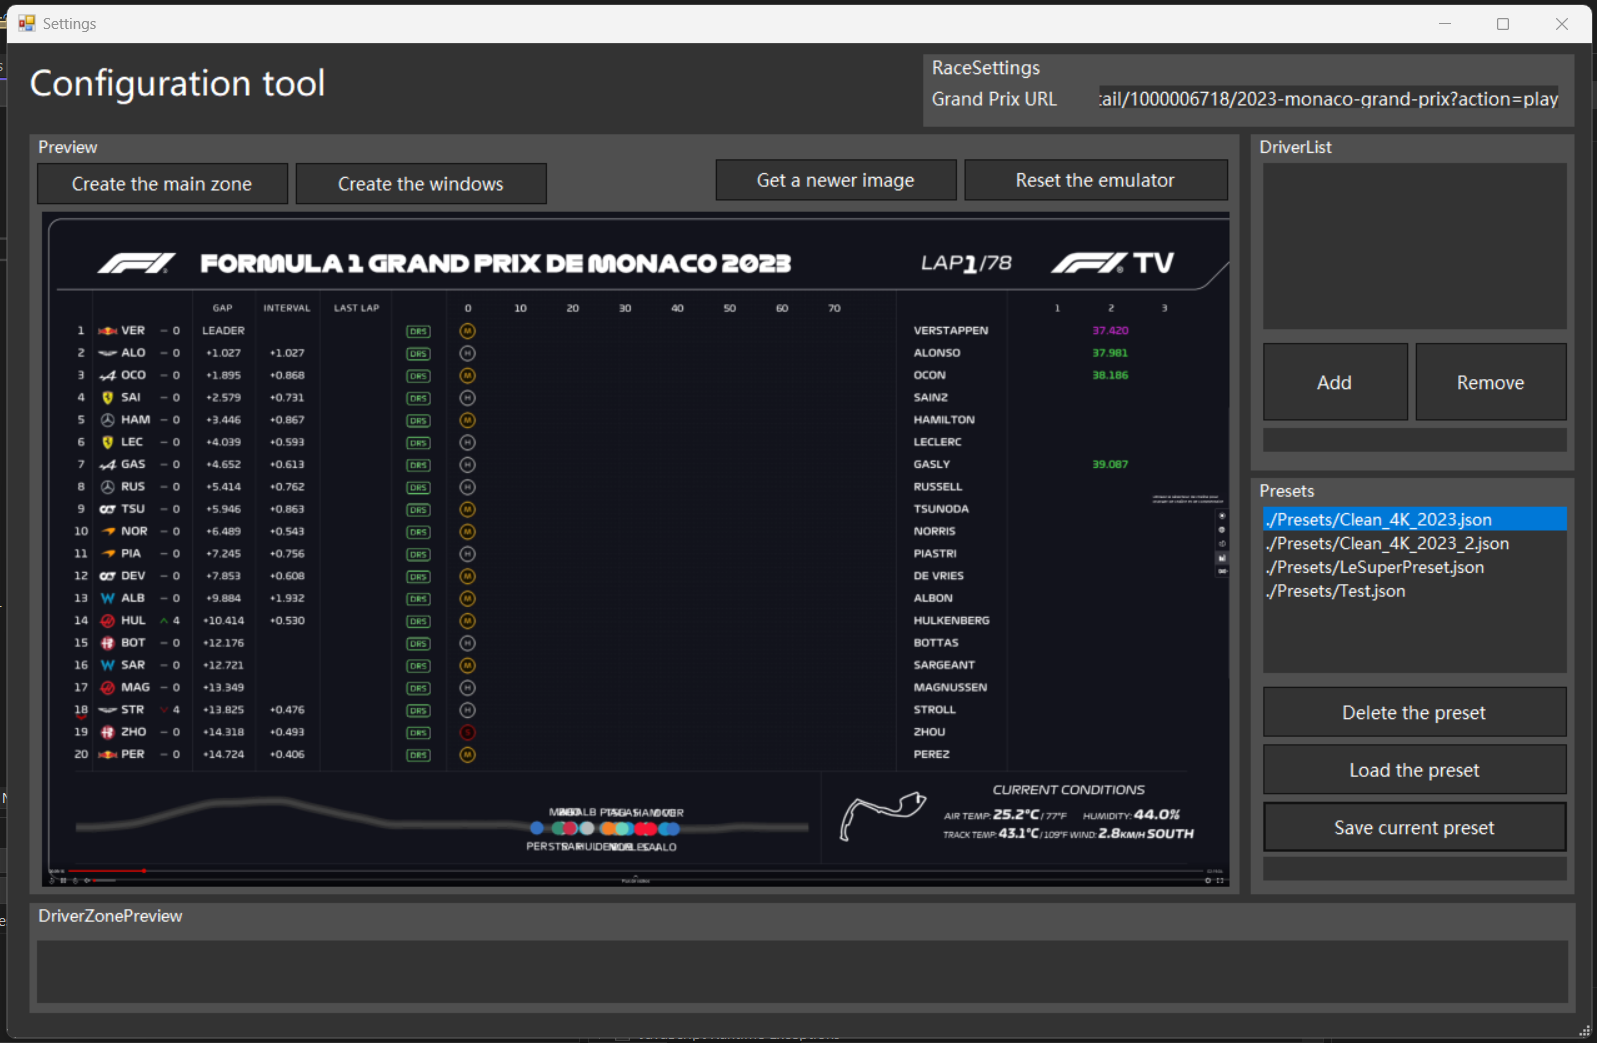Click the Mercedes logo beside HAM
The width and height of the screenshot is (1597, 1043).
108,420
